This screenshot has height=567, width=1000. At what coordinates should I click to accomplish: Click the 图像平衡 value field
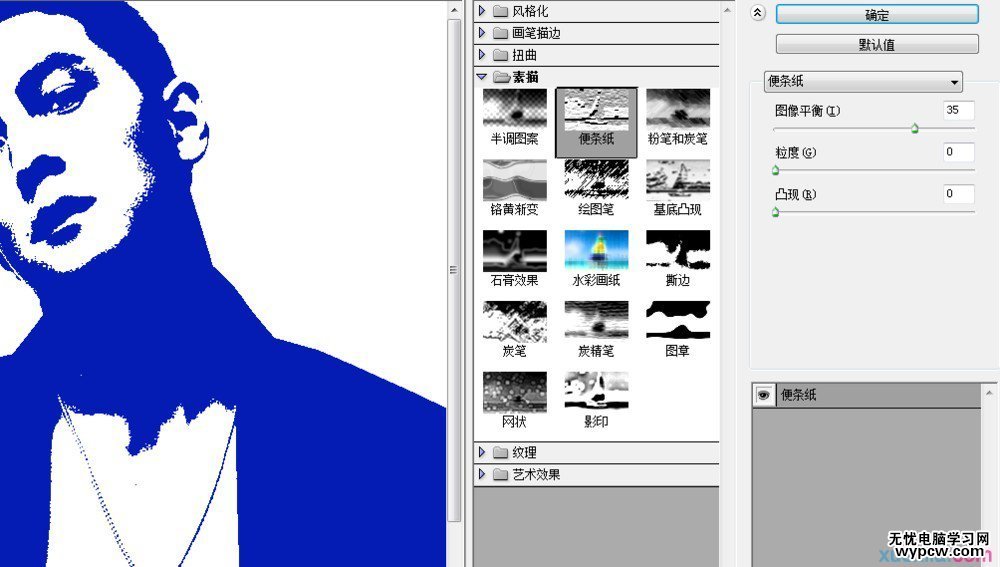click(959, 110)
